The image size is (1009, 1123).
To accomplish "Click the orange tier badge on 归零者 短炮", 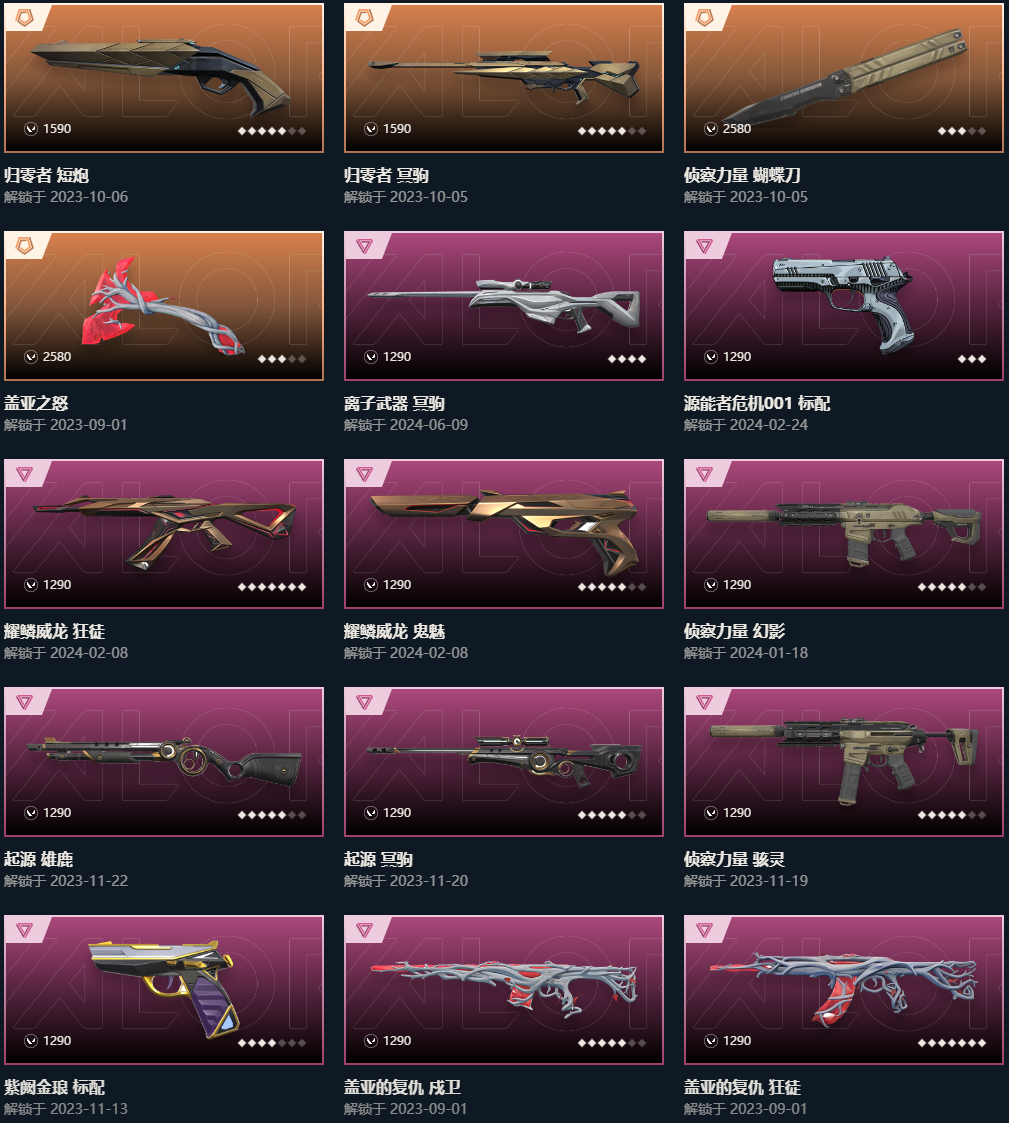I will (24, 18).
